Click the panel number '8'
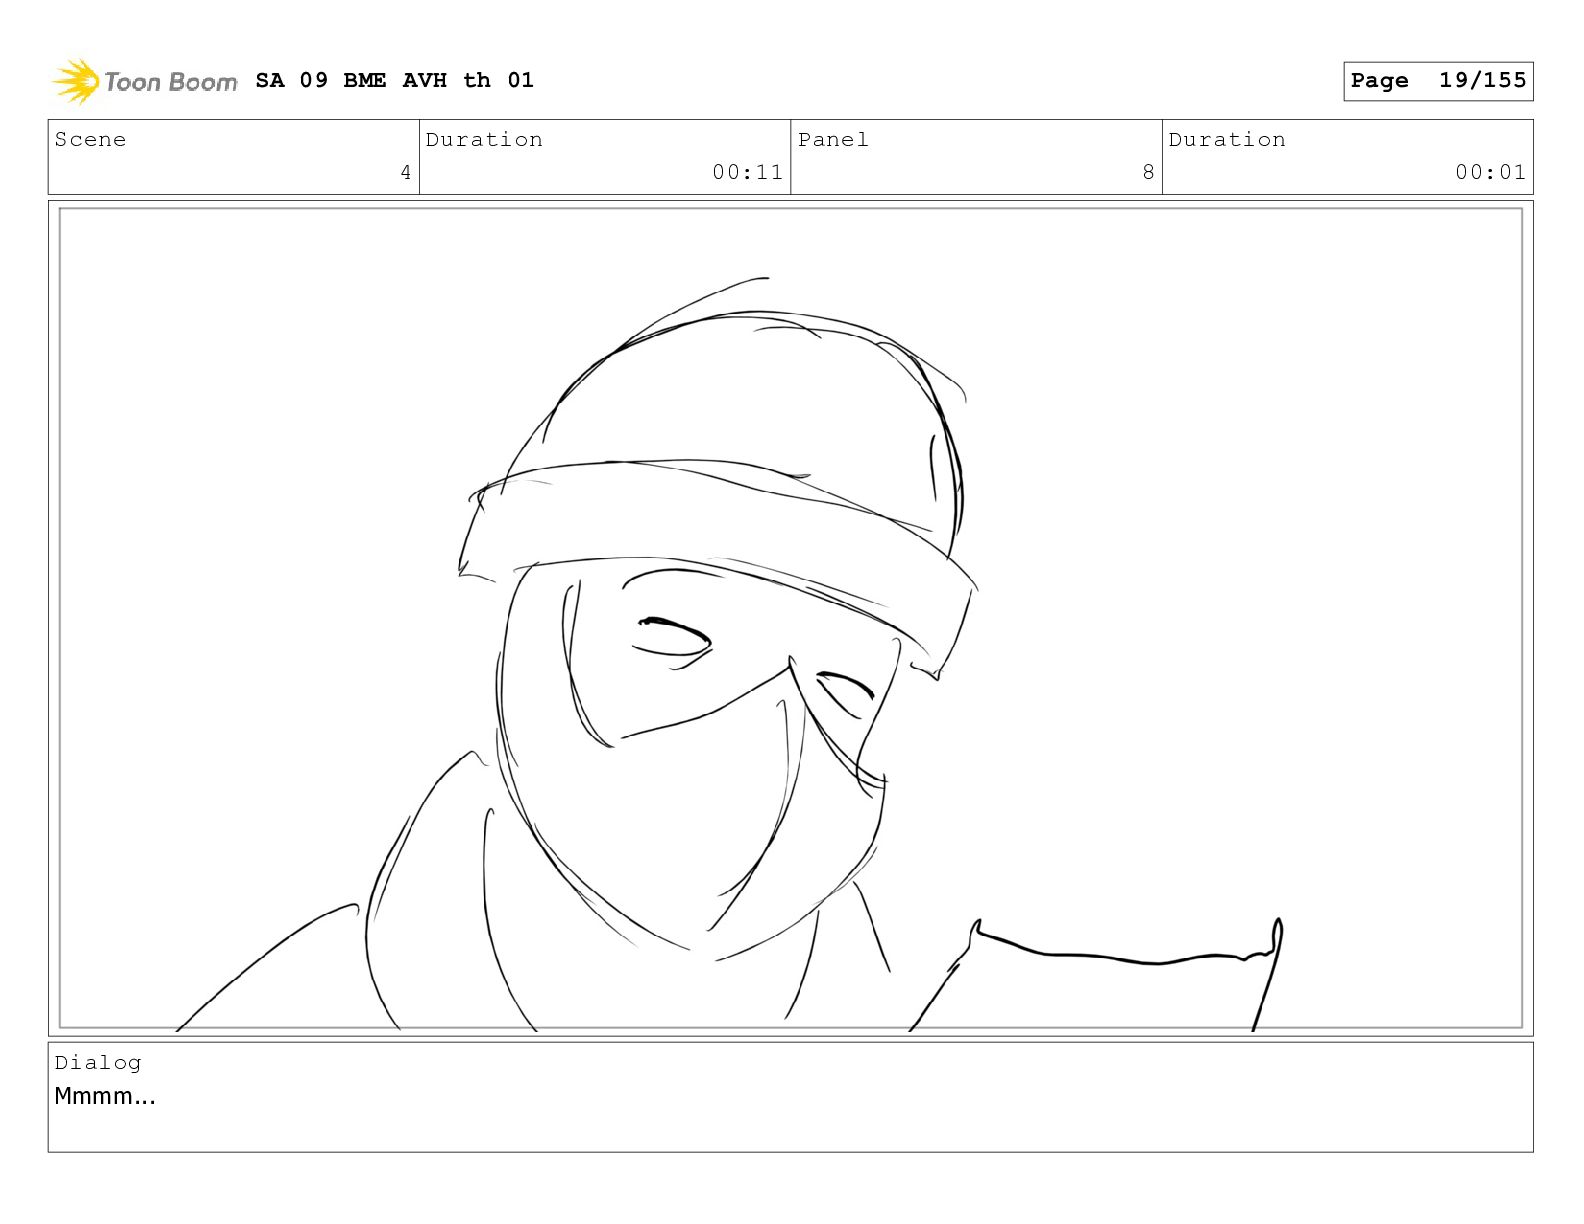The height and width of the screenshot is (1224, 1584). coord(1148,172)
